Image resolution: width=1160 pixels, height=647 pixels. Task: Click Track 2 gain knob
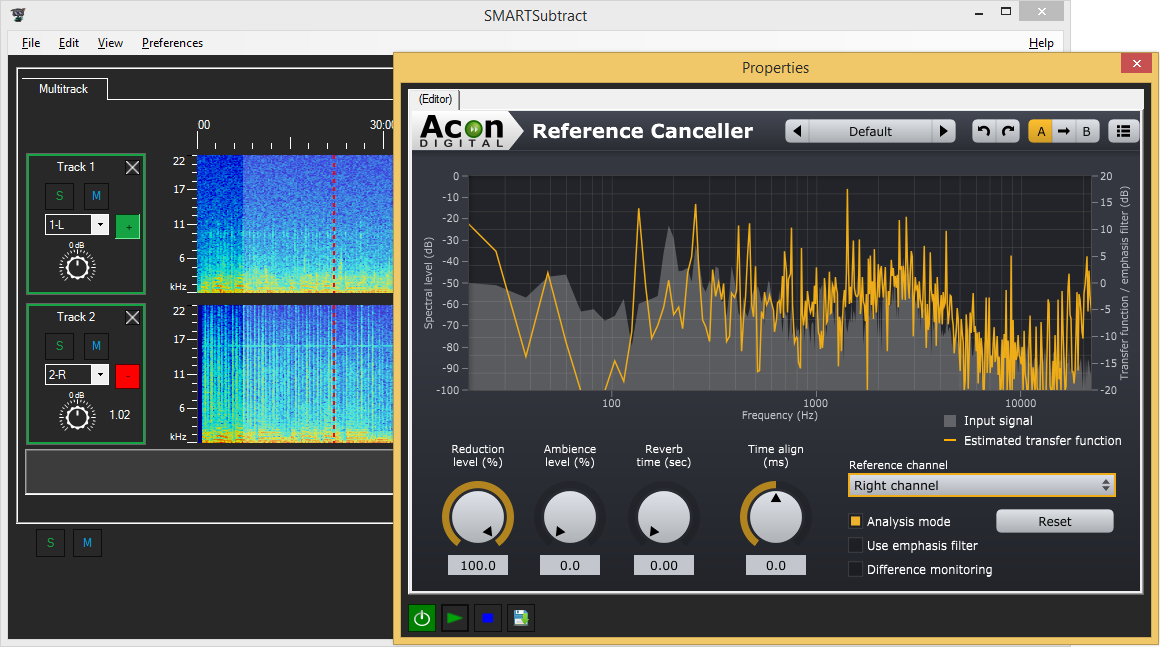coord(77,417)
